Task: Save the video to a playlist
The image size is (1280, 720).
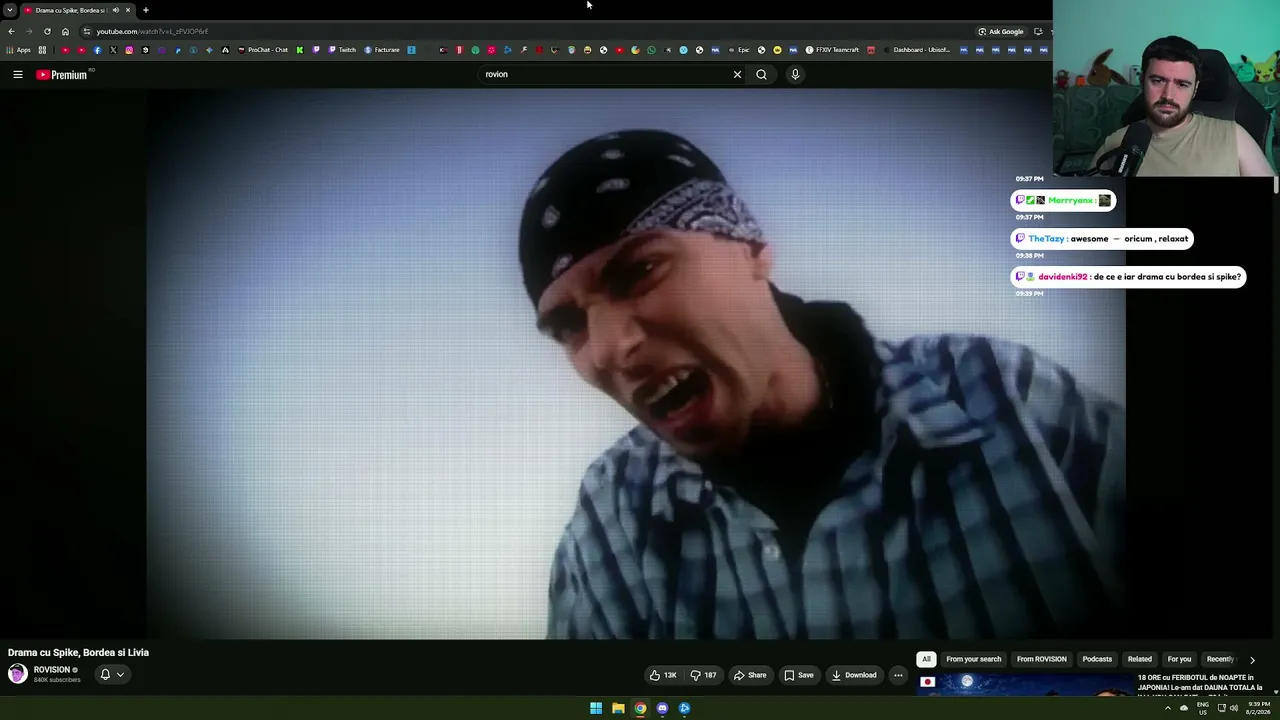Action: [798, 675]
